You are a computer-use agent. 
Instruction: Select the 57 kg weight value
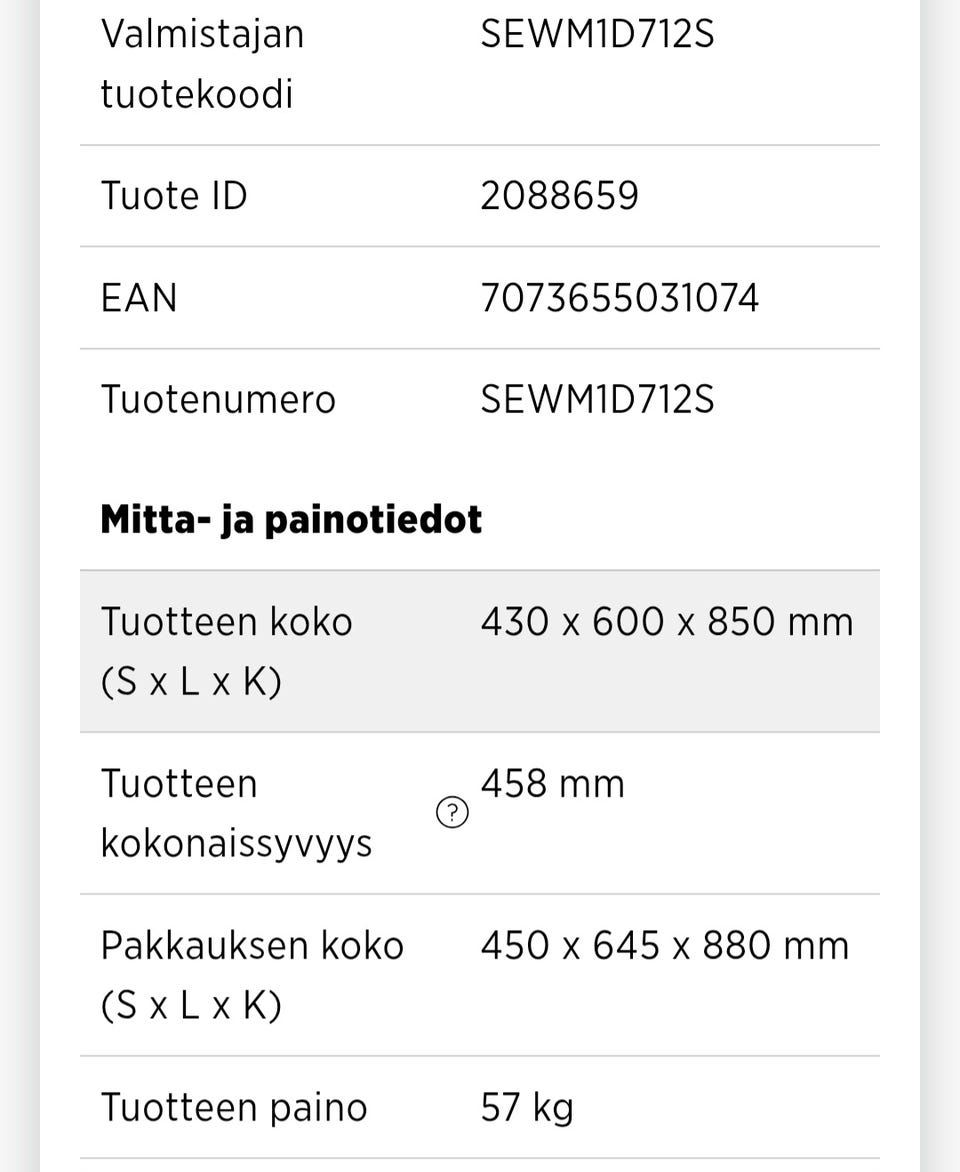[x=526, y=1108]
